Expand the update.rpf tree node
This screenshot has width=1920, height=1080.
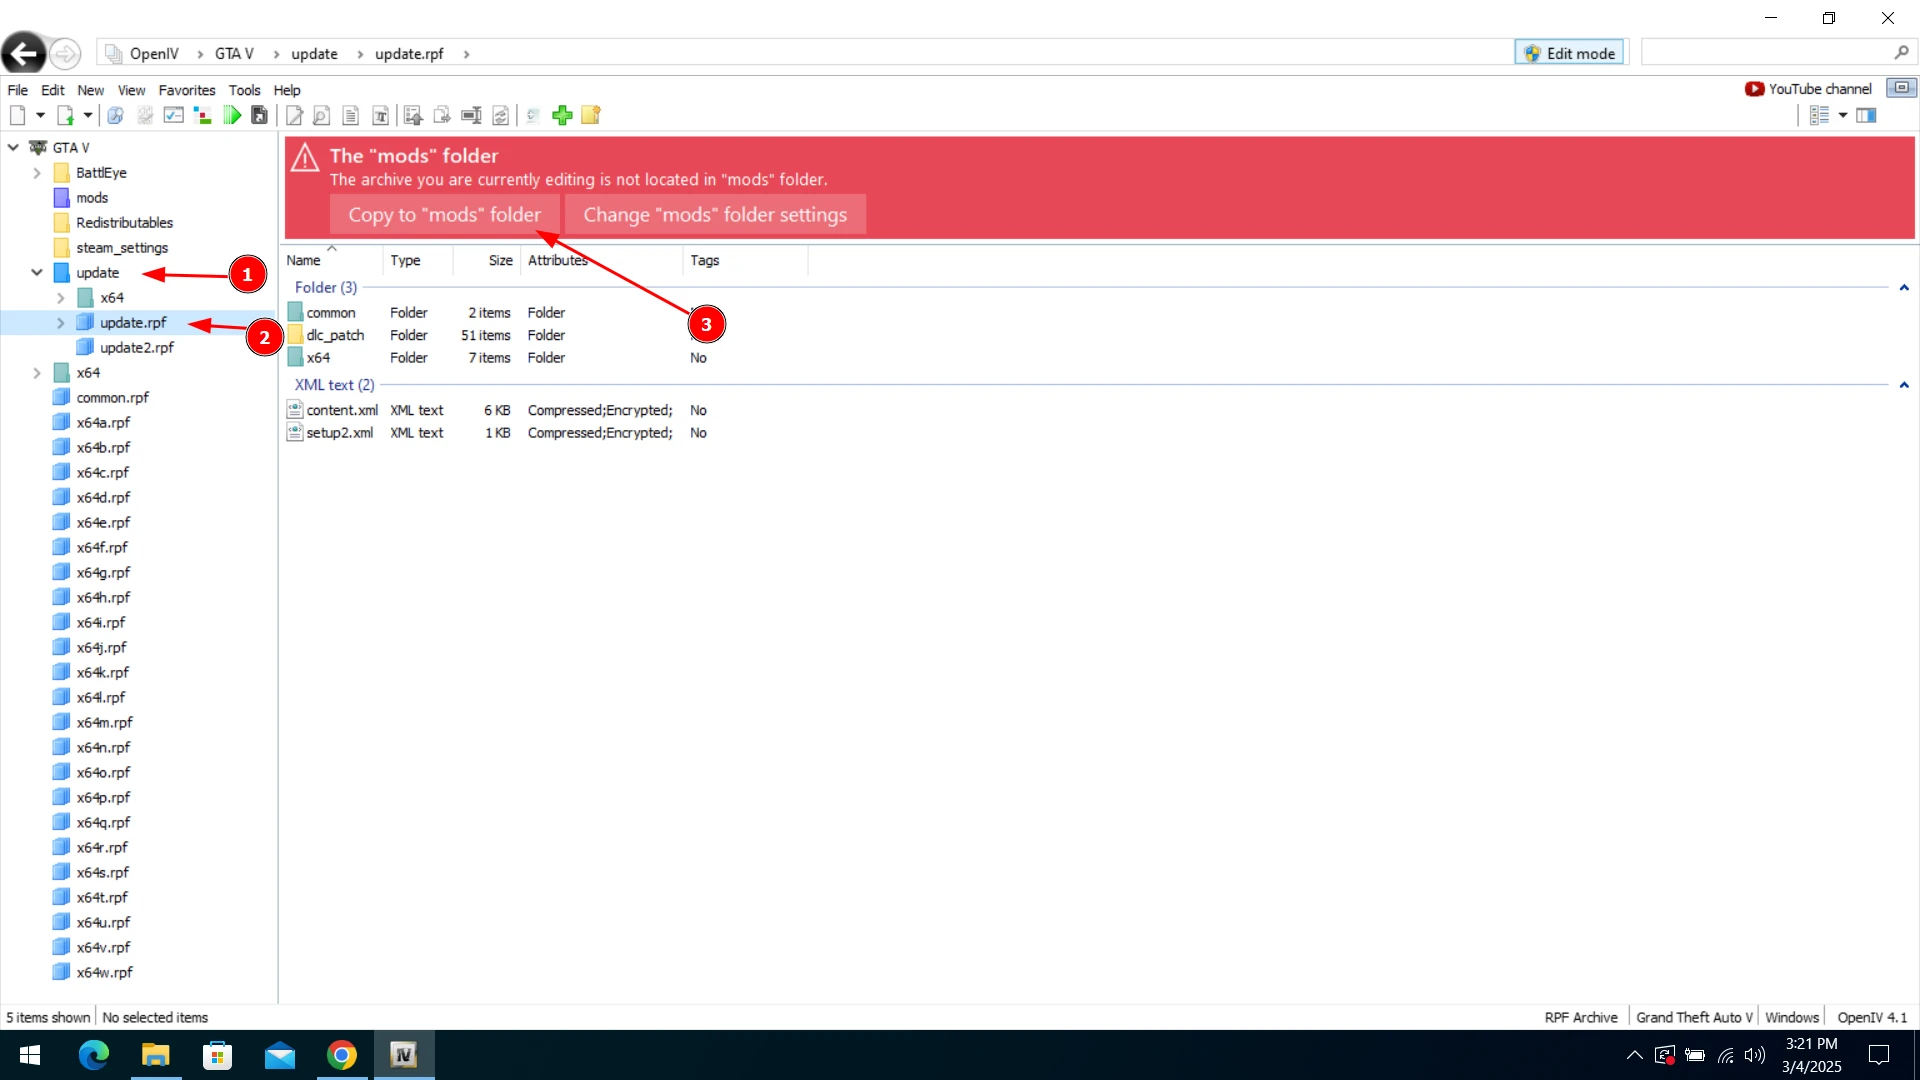click(x=61, y=322)
